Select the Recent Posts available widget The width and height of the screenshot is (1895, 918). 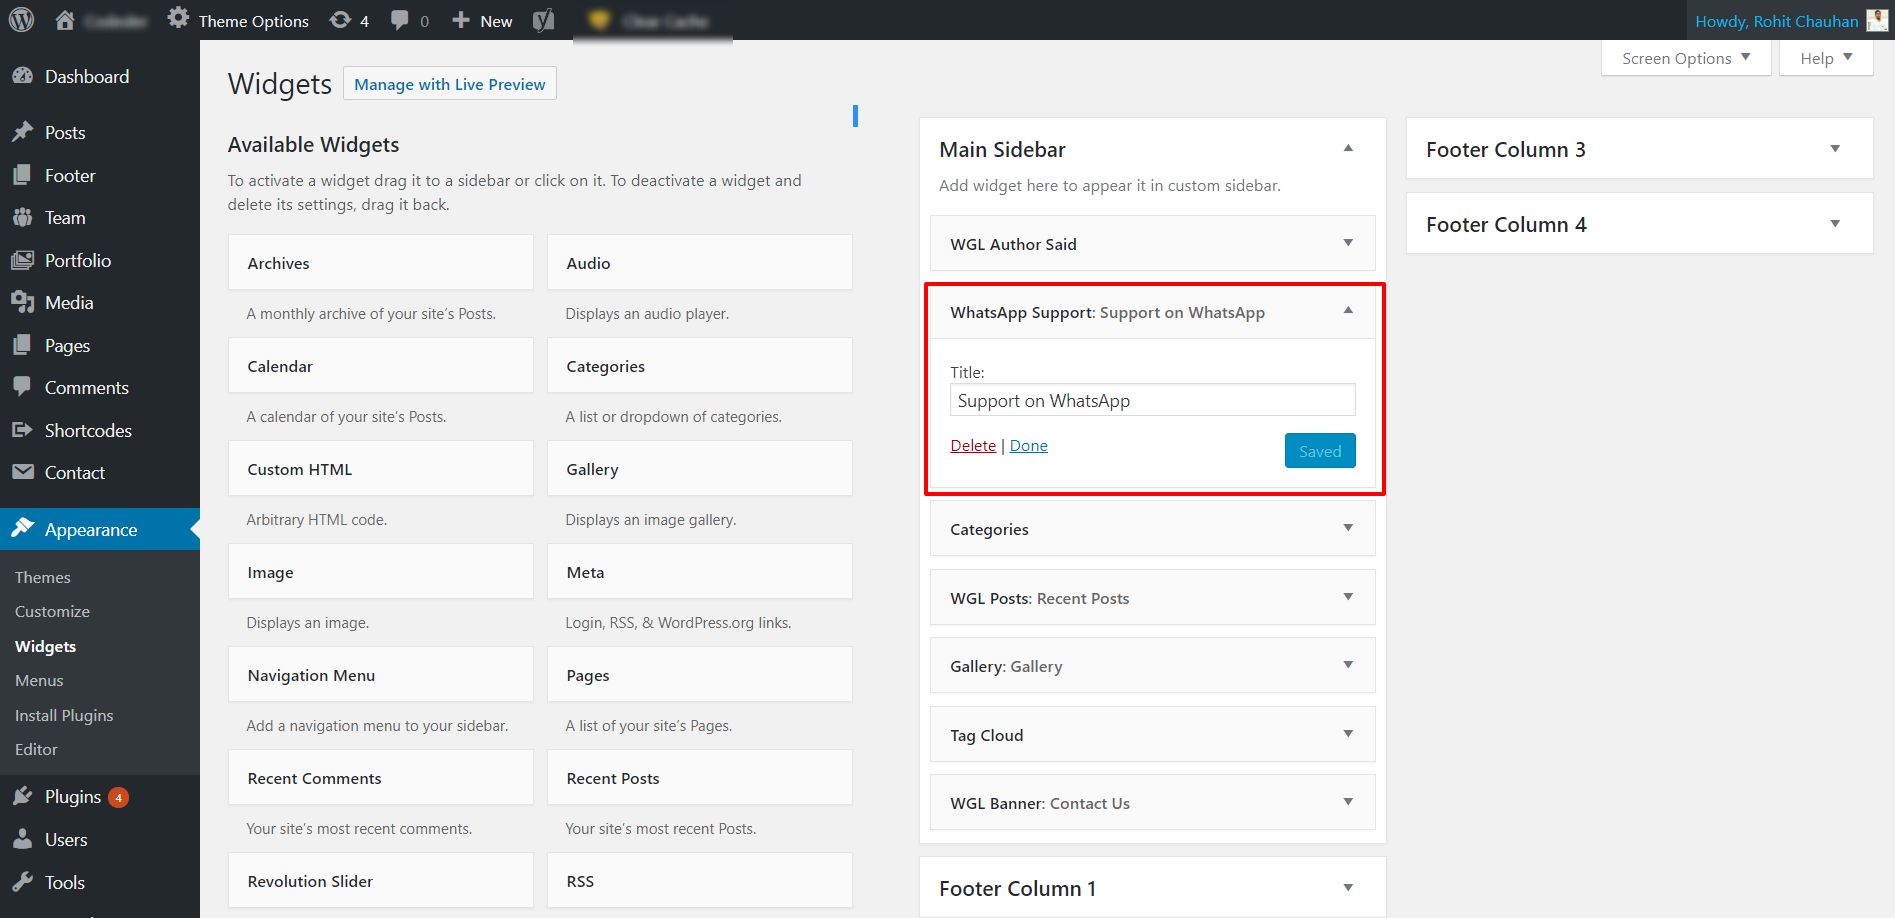click(x=700, y=778)
